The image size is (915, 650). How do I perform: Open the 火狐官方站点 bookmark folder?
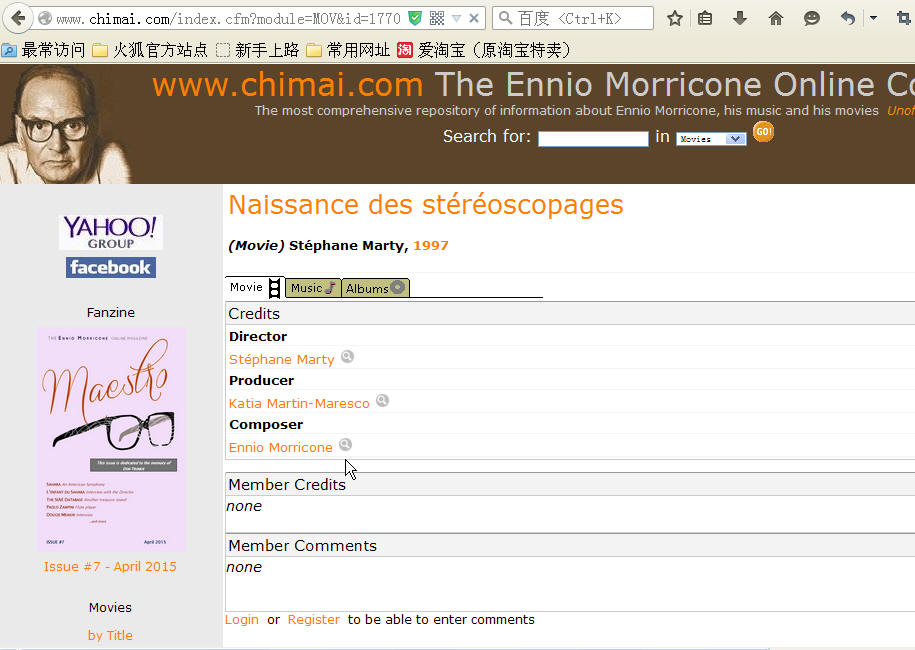(x=150, y=50)
